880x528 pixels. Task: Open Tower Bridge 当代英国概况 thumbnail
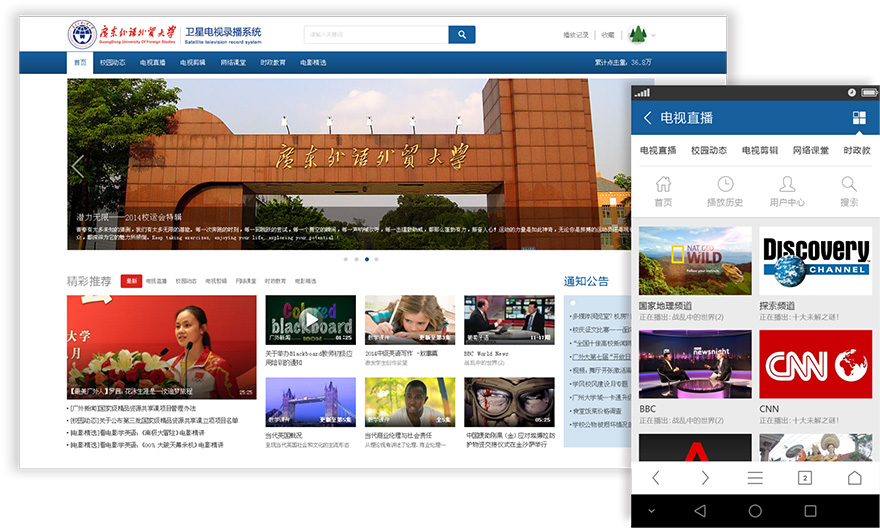click(x=310, y=402)
